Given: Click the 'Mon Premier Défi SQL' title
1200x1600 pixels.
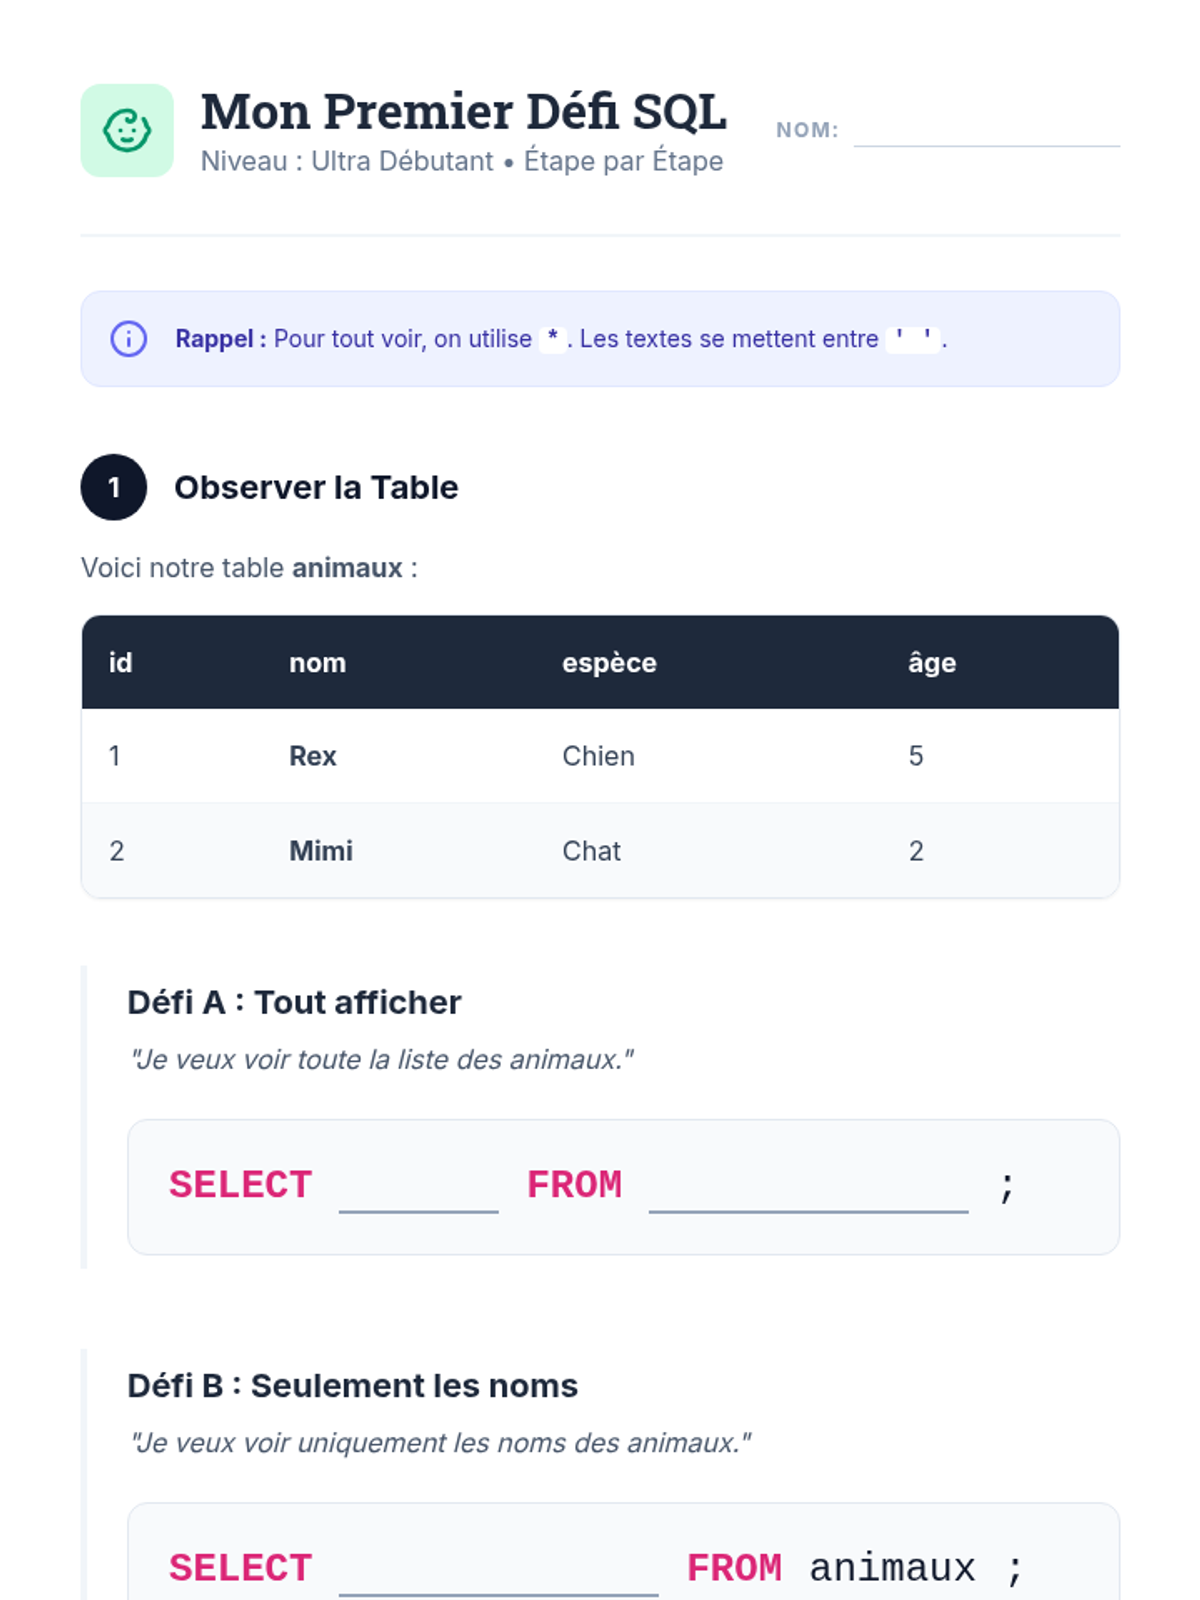Looking at the screenshot, I should [x=463, y=111].
